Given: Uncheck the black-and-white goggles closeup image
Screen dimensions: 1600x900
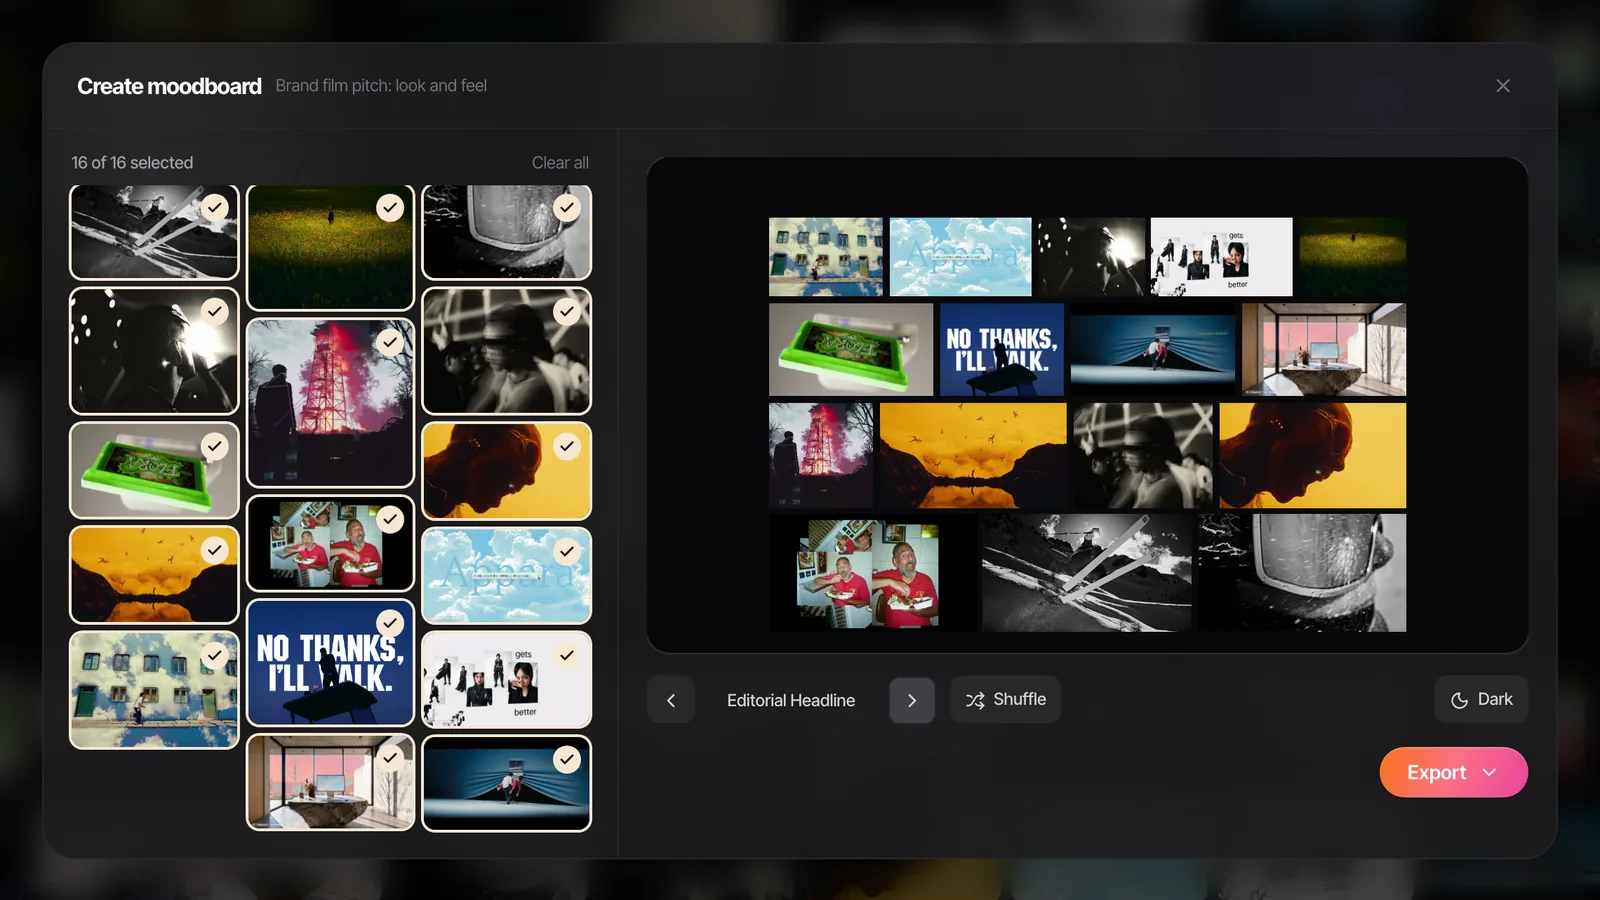Looking at the screenshot, I should 567,207.
